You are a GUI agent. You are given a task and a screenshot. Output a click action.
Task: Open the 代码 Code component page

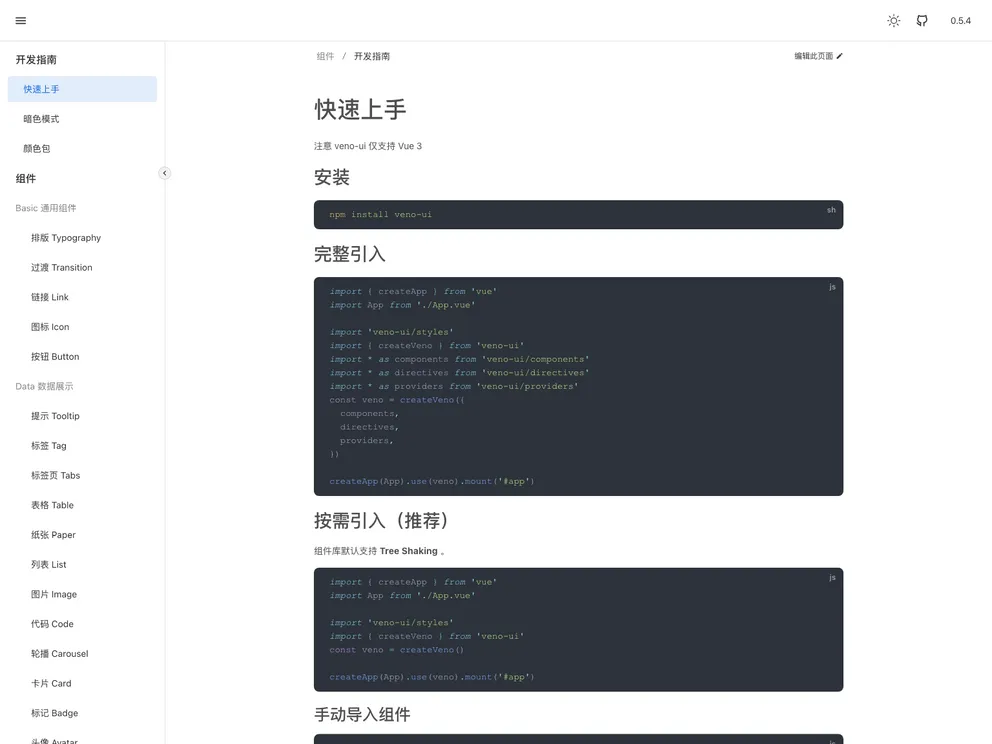[54, 624]
